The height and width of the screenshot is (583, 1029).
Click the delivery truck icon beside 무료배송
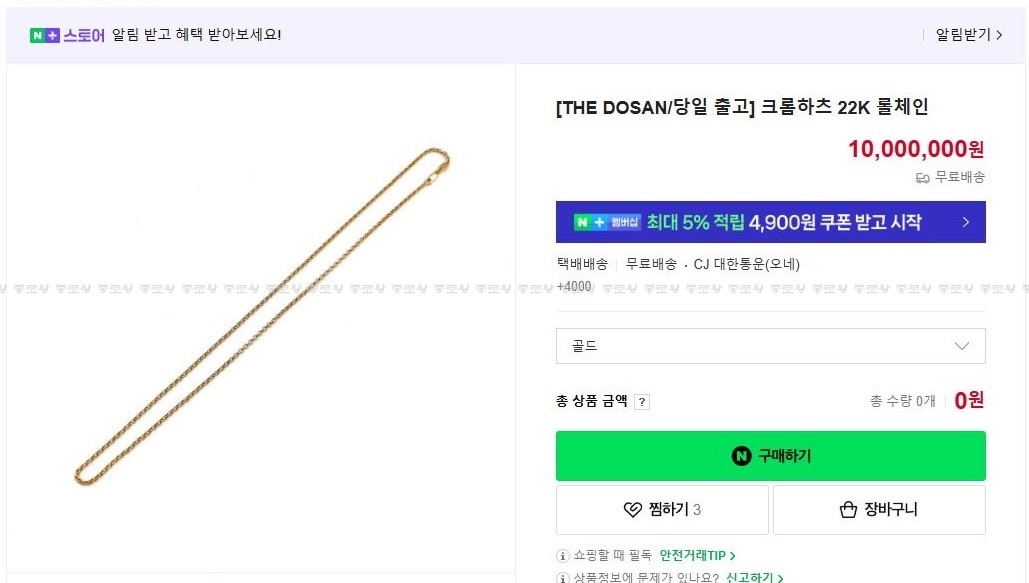(923, 178)
